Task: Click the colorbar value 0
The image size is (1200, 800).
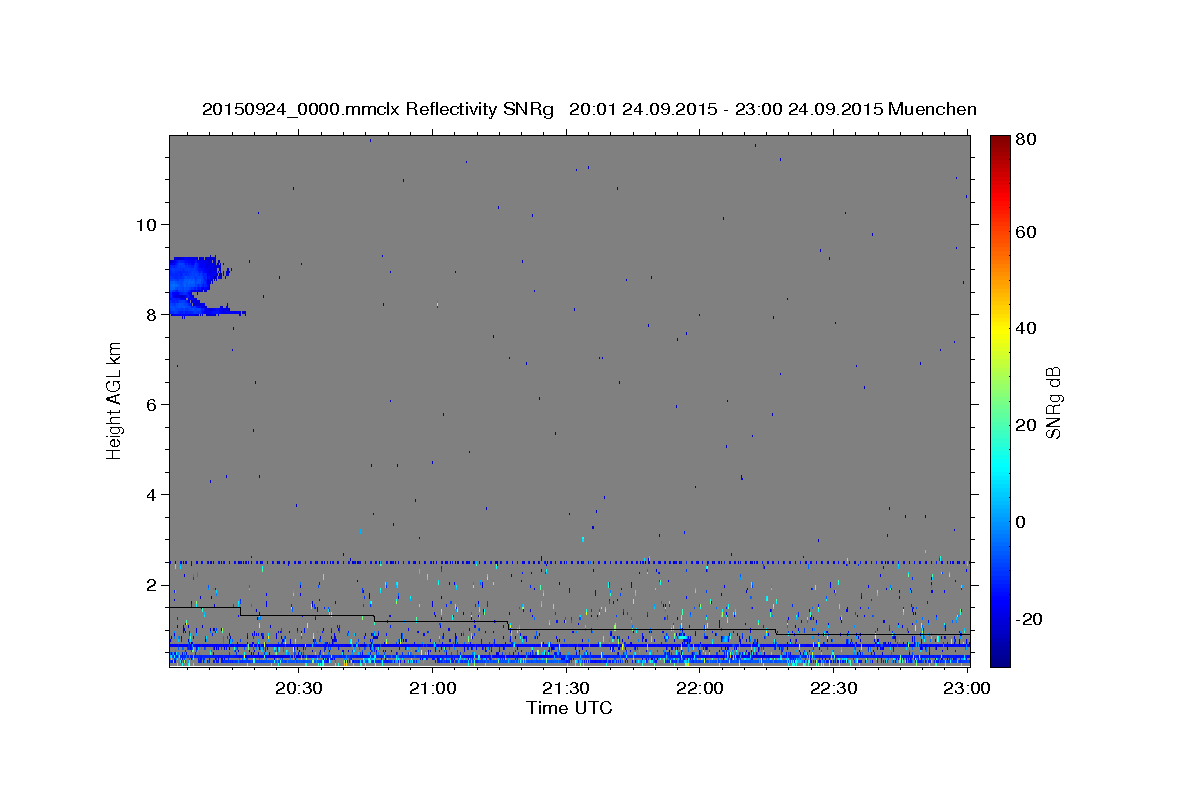Action: point(1023,522)
